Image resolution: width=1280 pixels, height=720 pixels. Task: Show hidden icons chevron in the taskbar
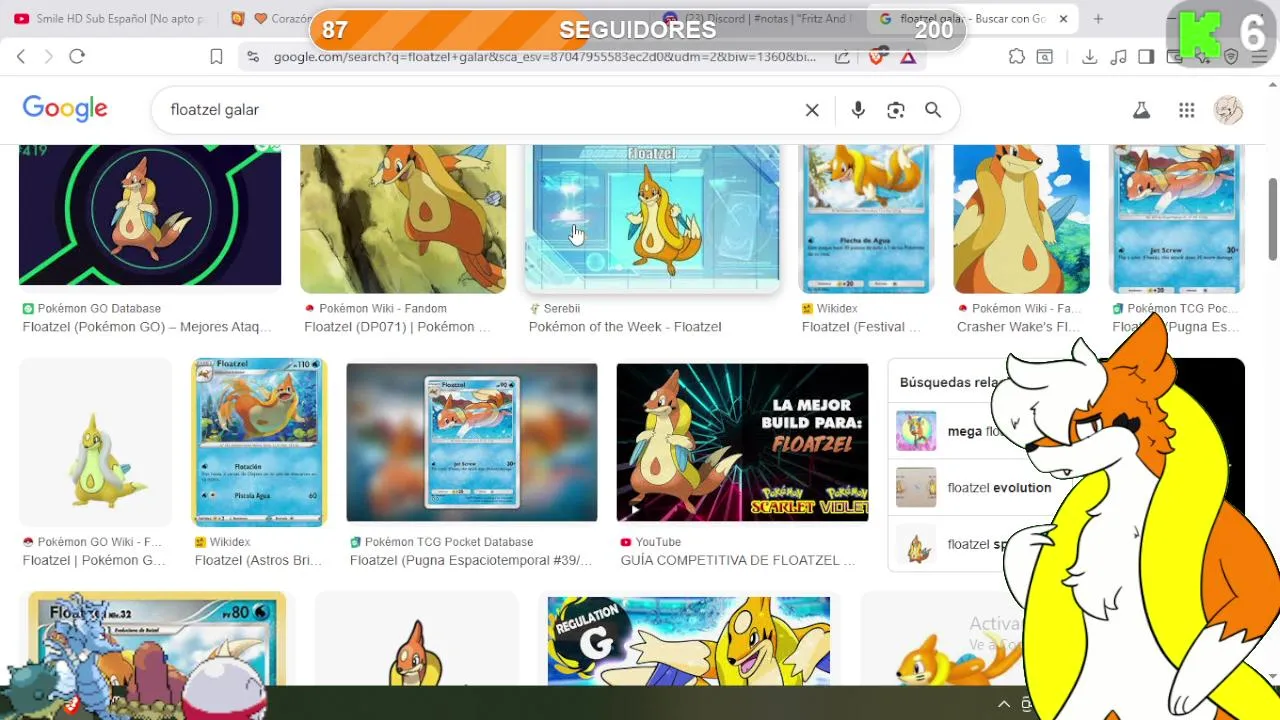click(1004, 704)
